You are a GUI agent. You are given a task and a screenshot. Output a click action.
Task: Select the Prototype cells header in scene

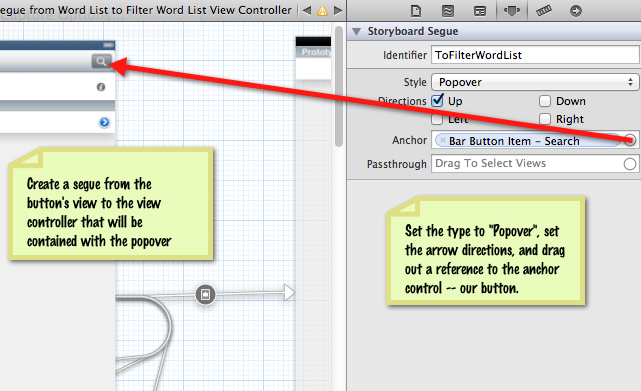point(314,52)
